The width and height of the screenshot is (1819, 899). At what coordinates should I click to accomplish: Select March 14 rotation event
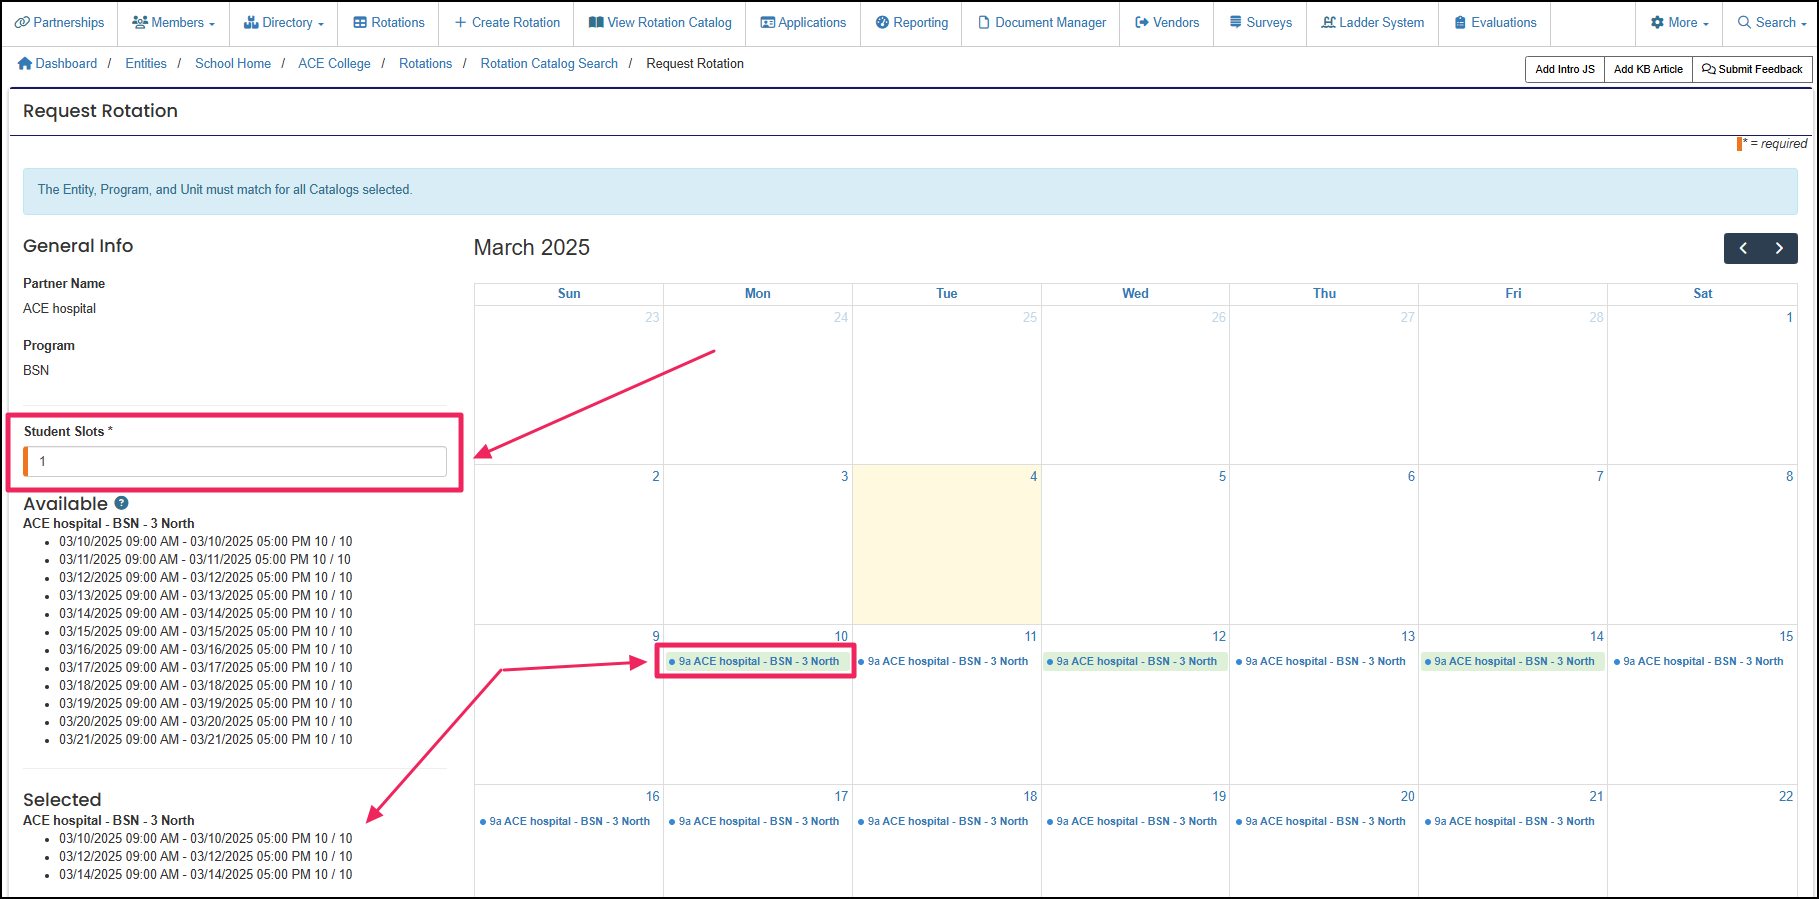click(x=1514, y=662)
